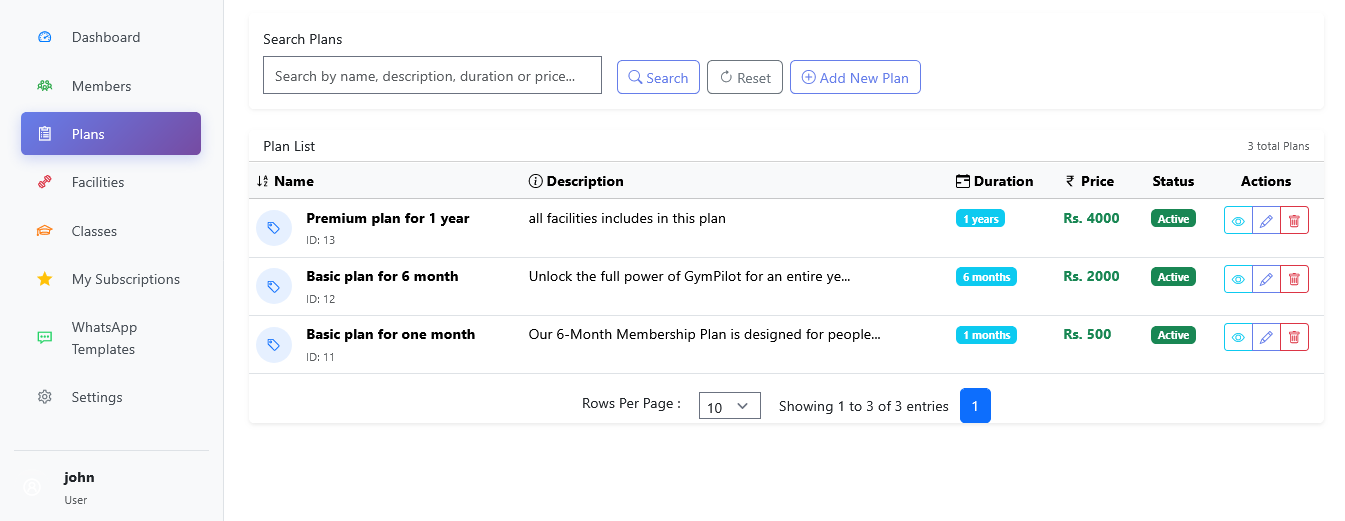Viewport: 1345px width, 521px height.
Task: Click 'Basic plan for 6 month' name
Action: tap(382, 276)
